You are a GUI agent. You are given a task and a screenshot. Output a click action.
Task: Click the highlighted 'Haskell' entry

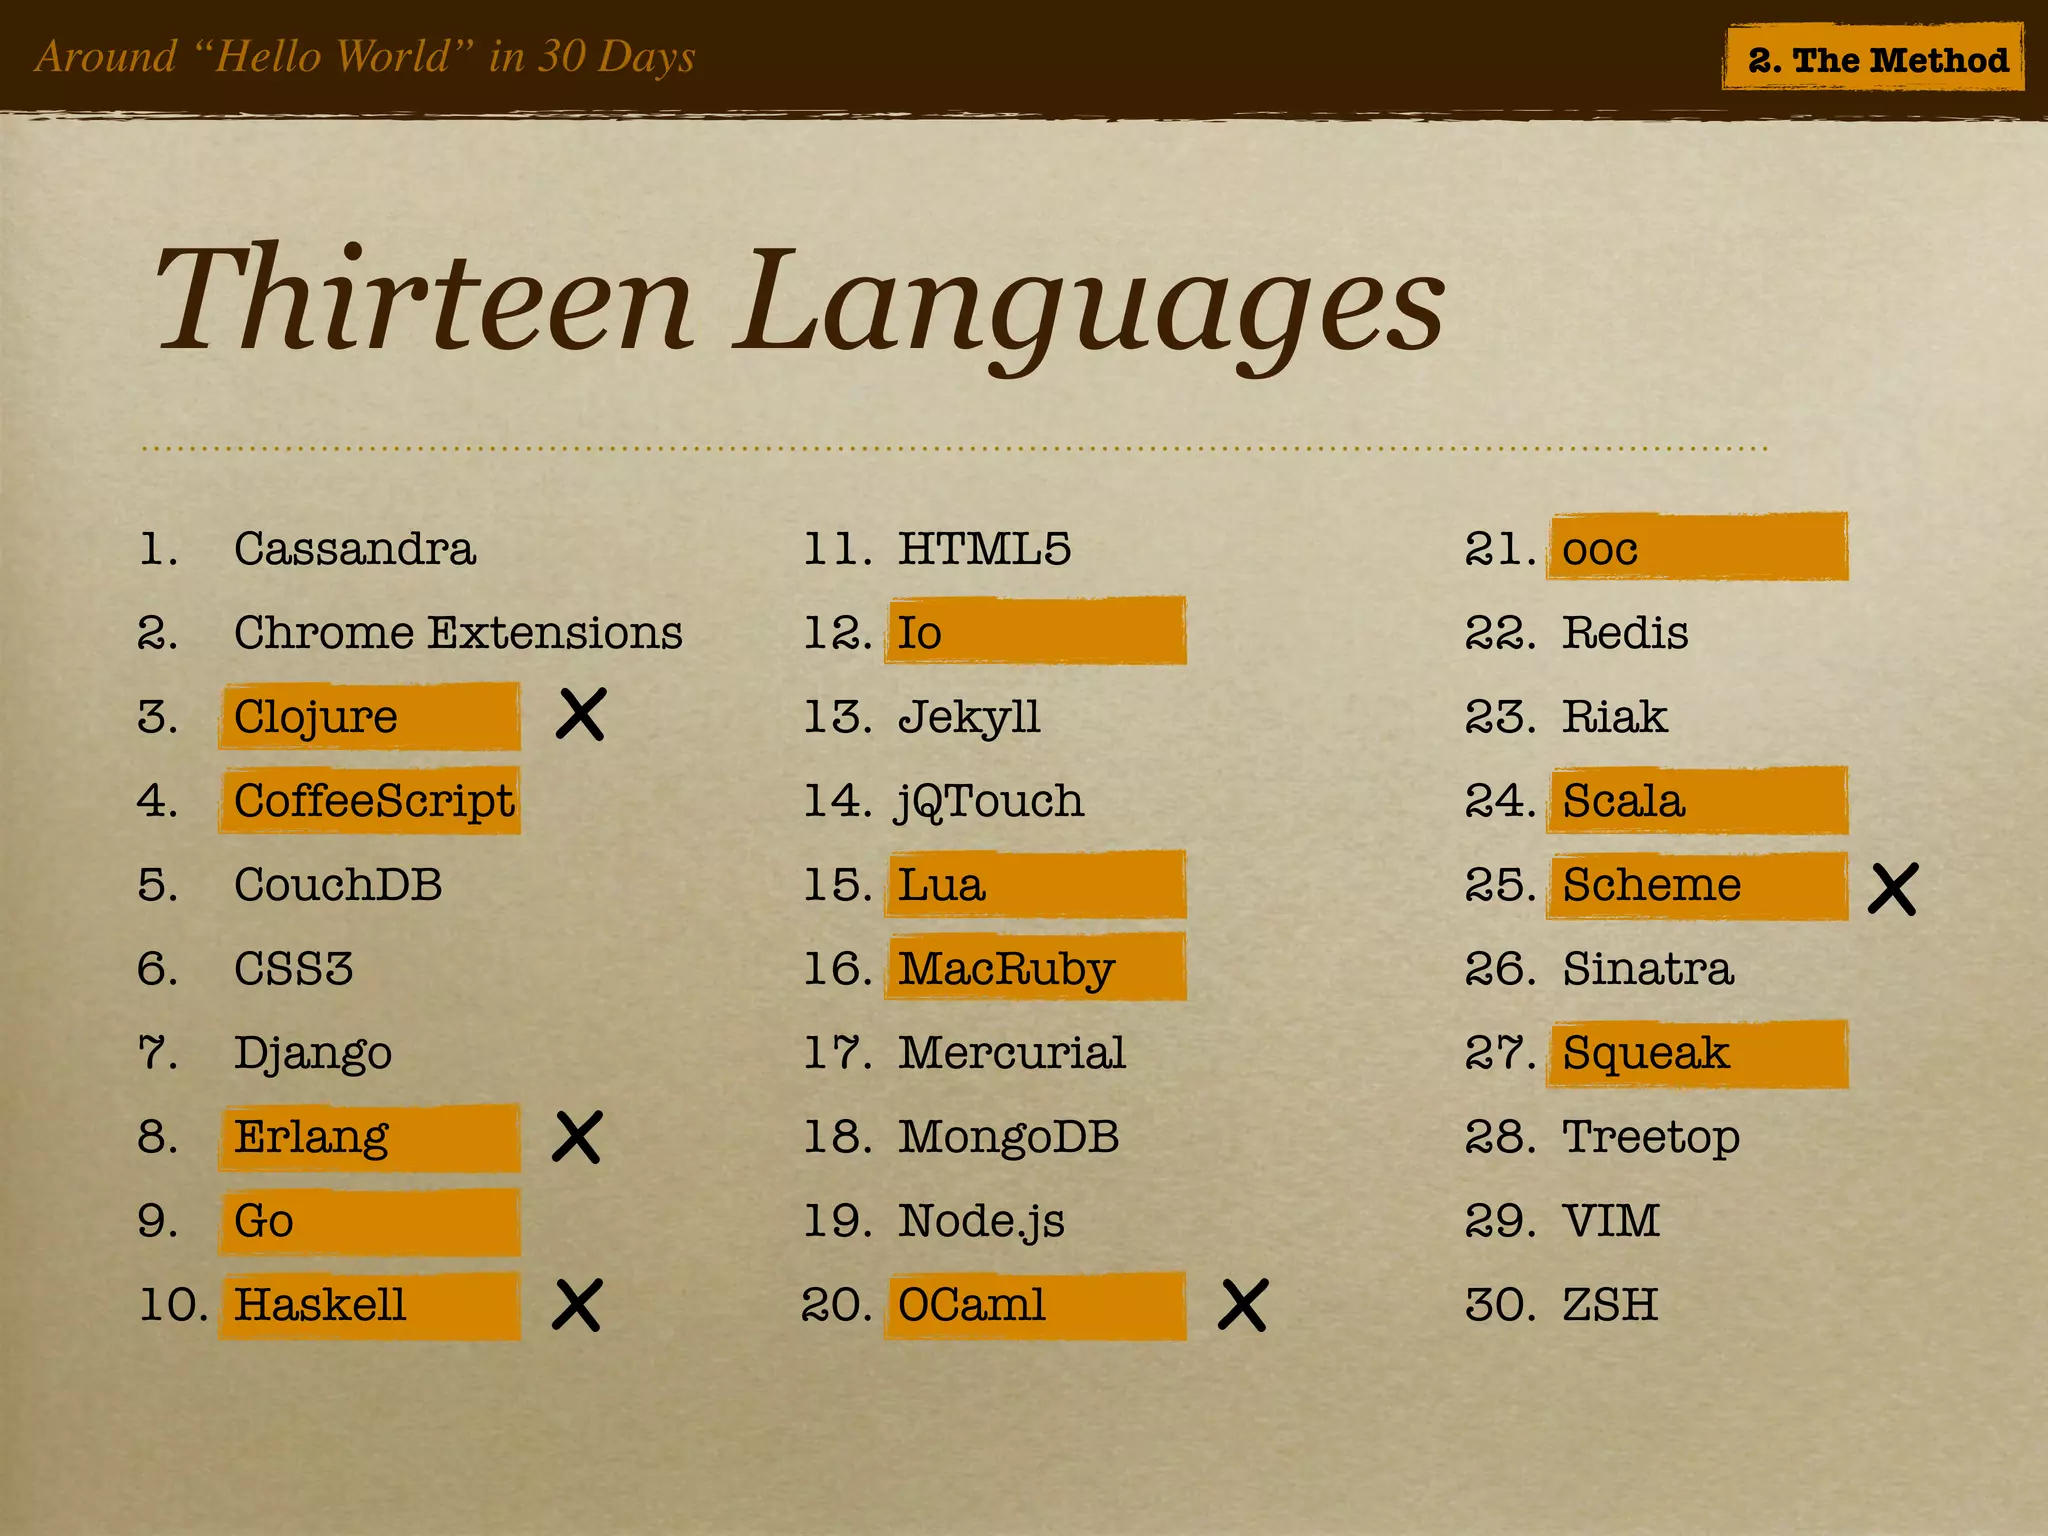369,1305
